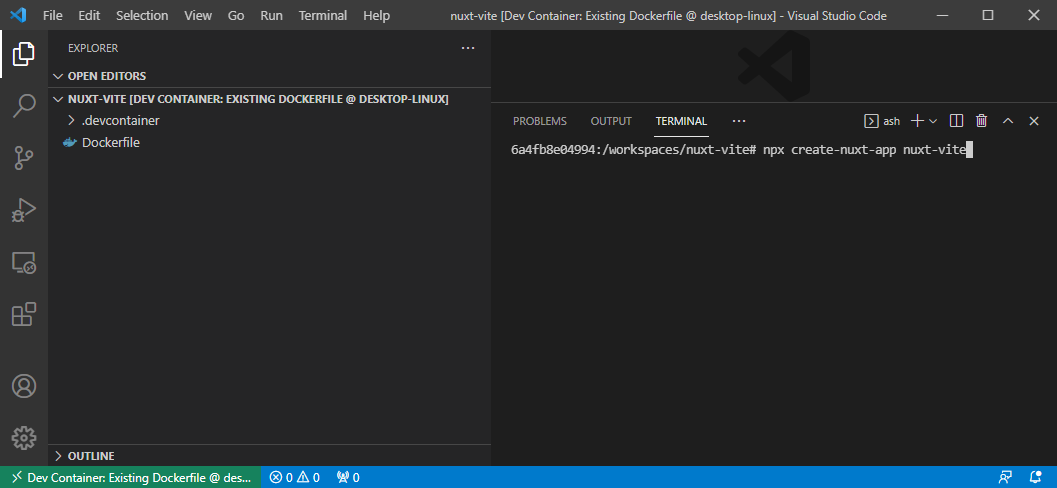Select the TERMINAL tab
The image size is (1057, 488).
682,121
